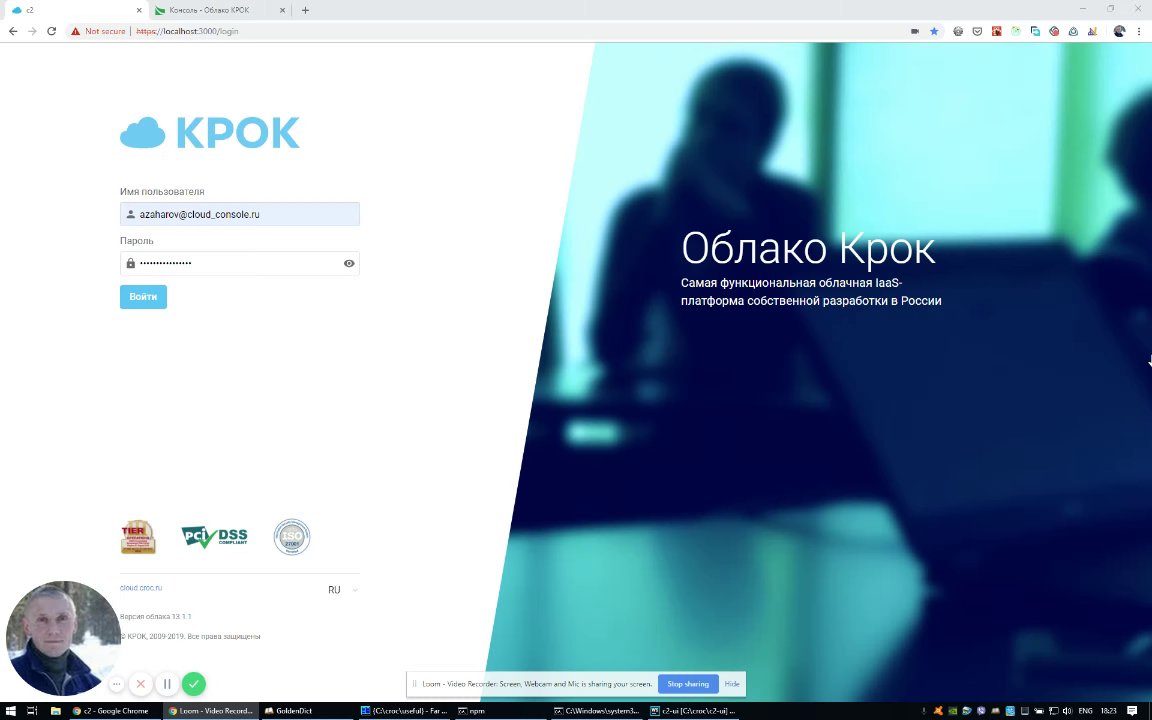Go forward in browser history
Screen dimensions: 1152x720
pos(32,31)
